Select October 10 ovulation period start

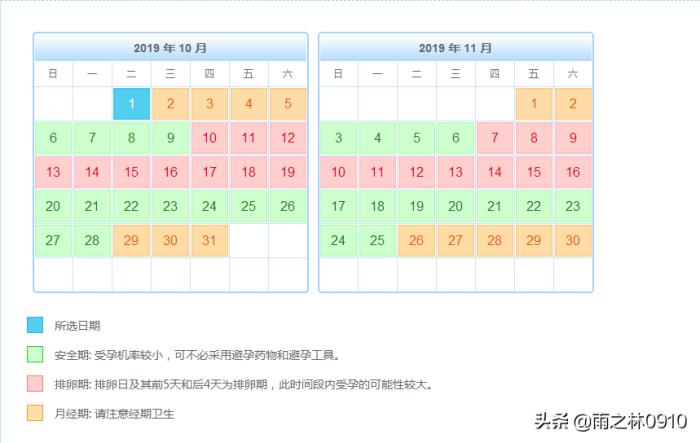tap(209, 138)
